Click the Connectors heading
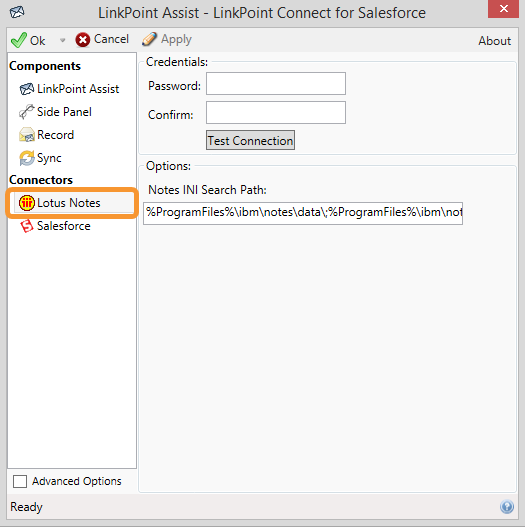 pos(41,180)
